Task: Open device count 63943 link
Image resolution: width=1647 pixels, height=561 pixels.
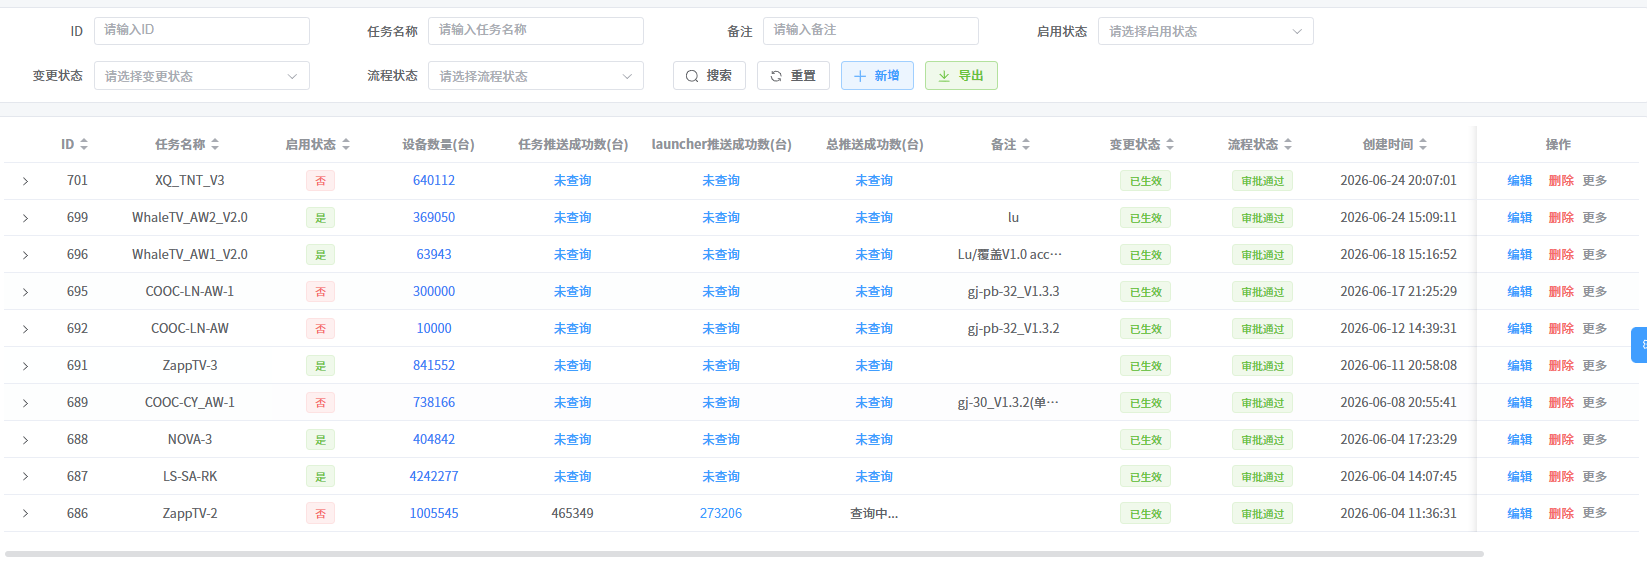Action: (434, 255)
